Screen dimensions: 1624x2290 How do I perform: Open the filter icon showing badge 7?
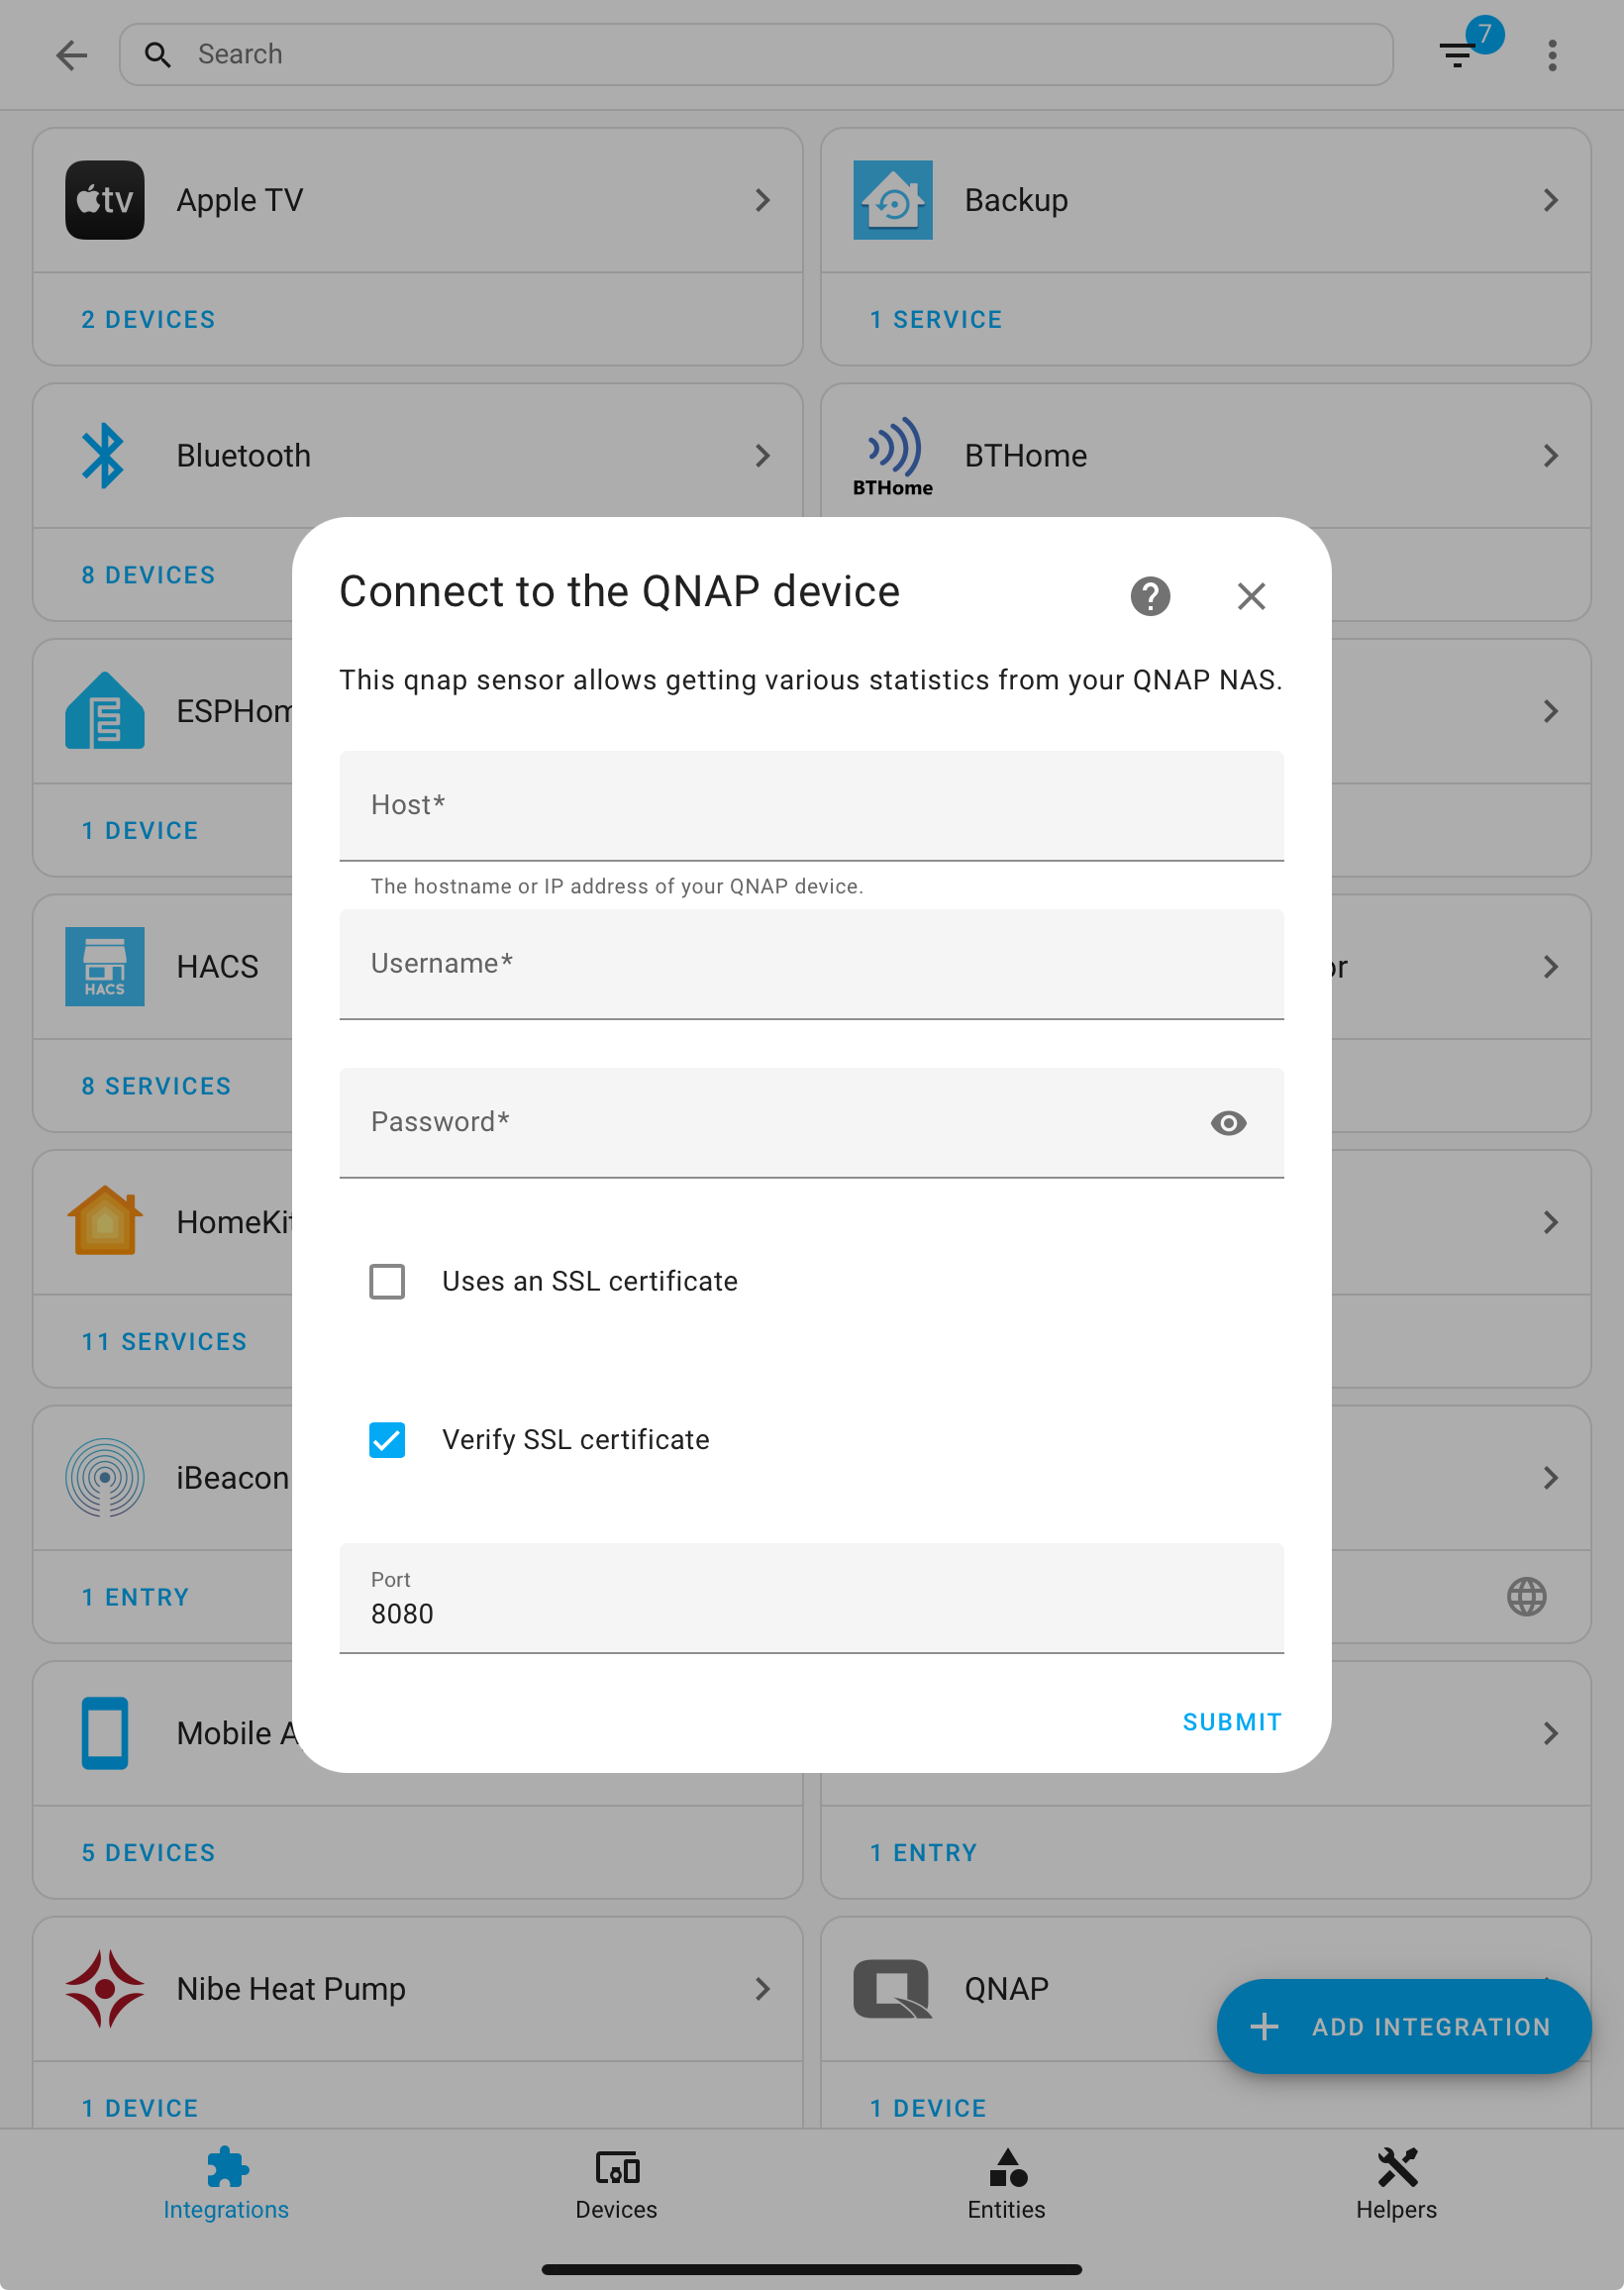[1456, 55]
